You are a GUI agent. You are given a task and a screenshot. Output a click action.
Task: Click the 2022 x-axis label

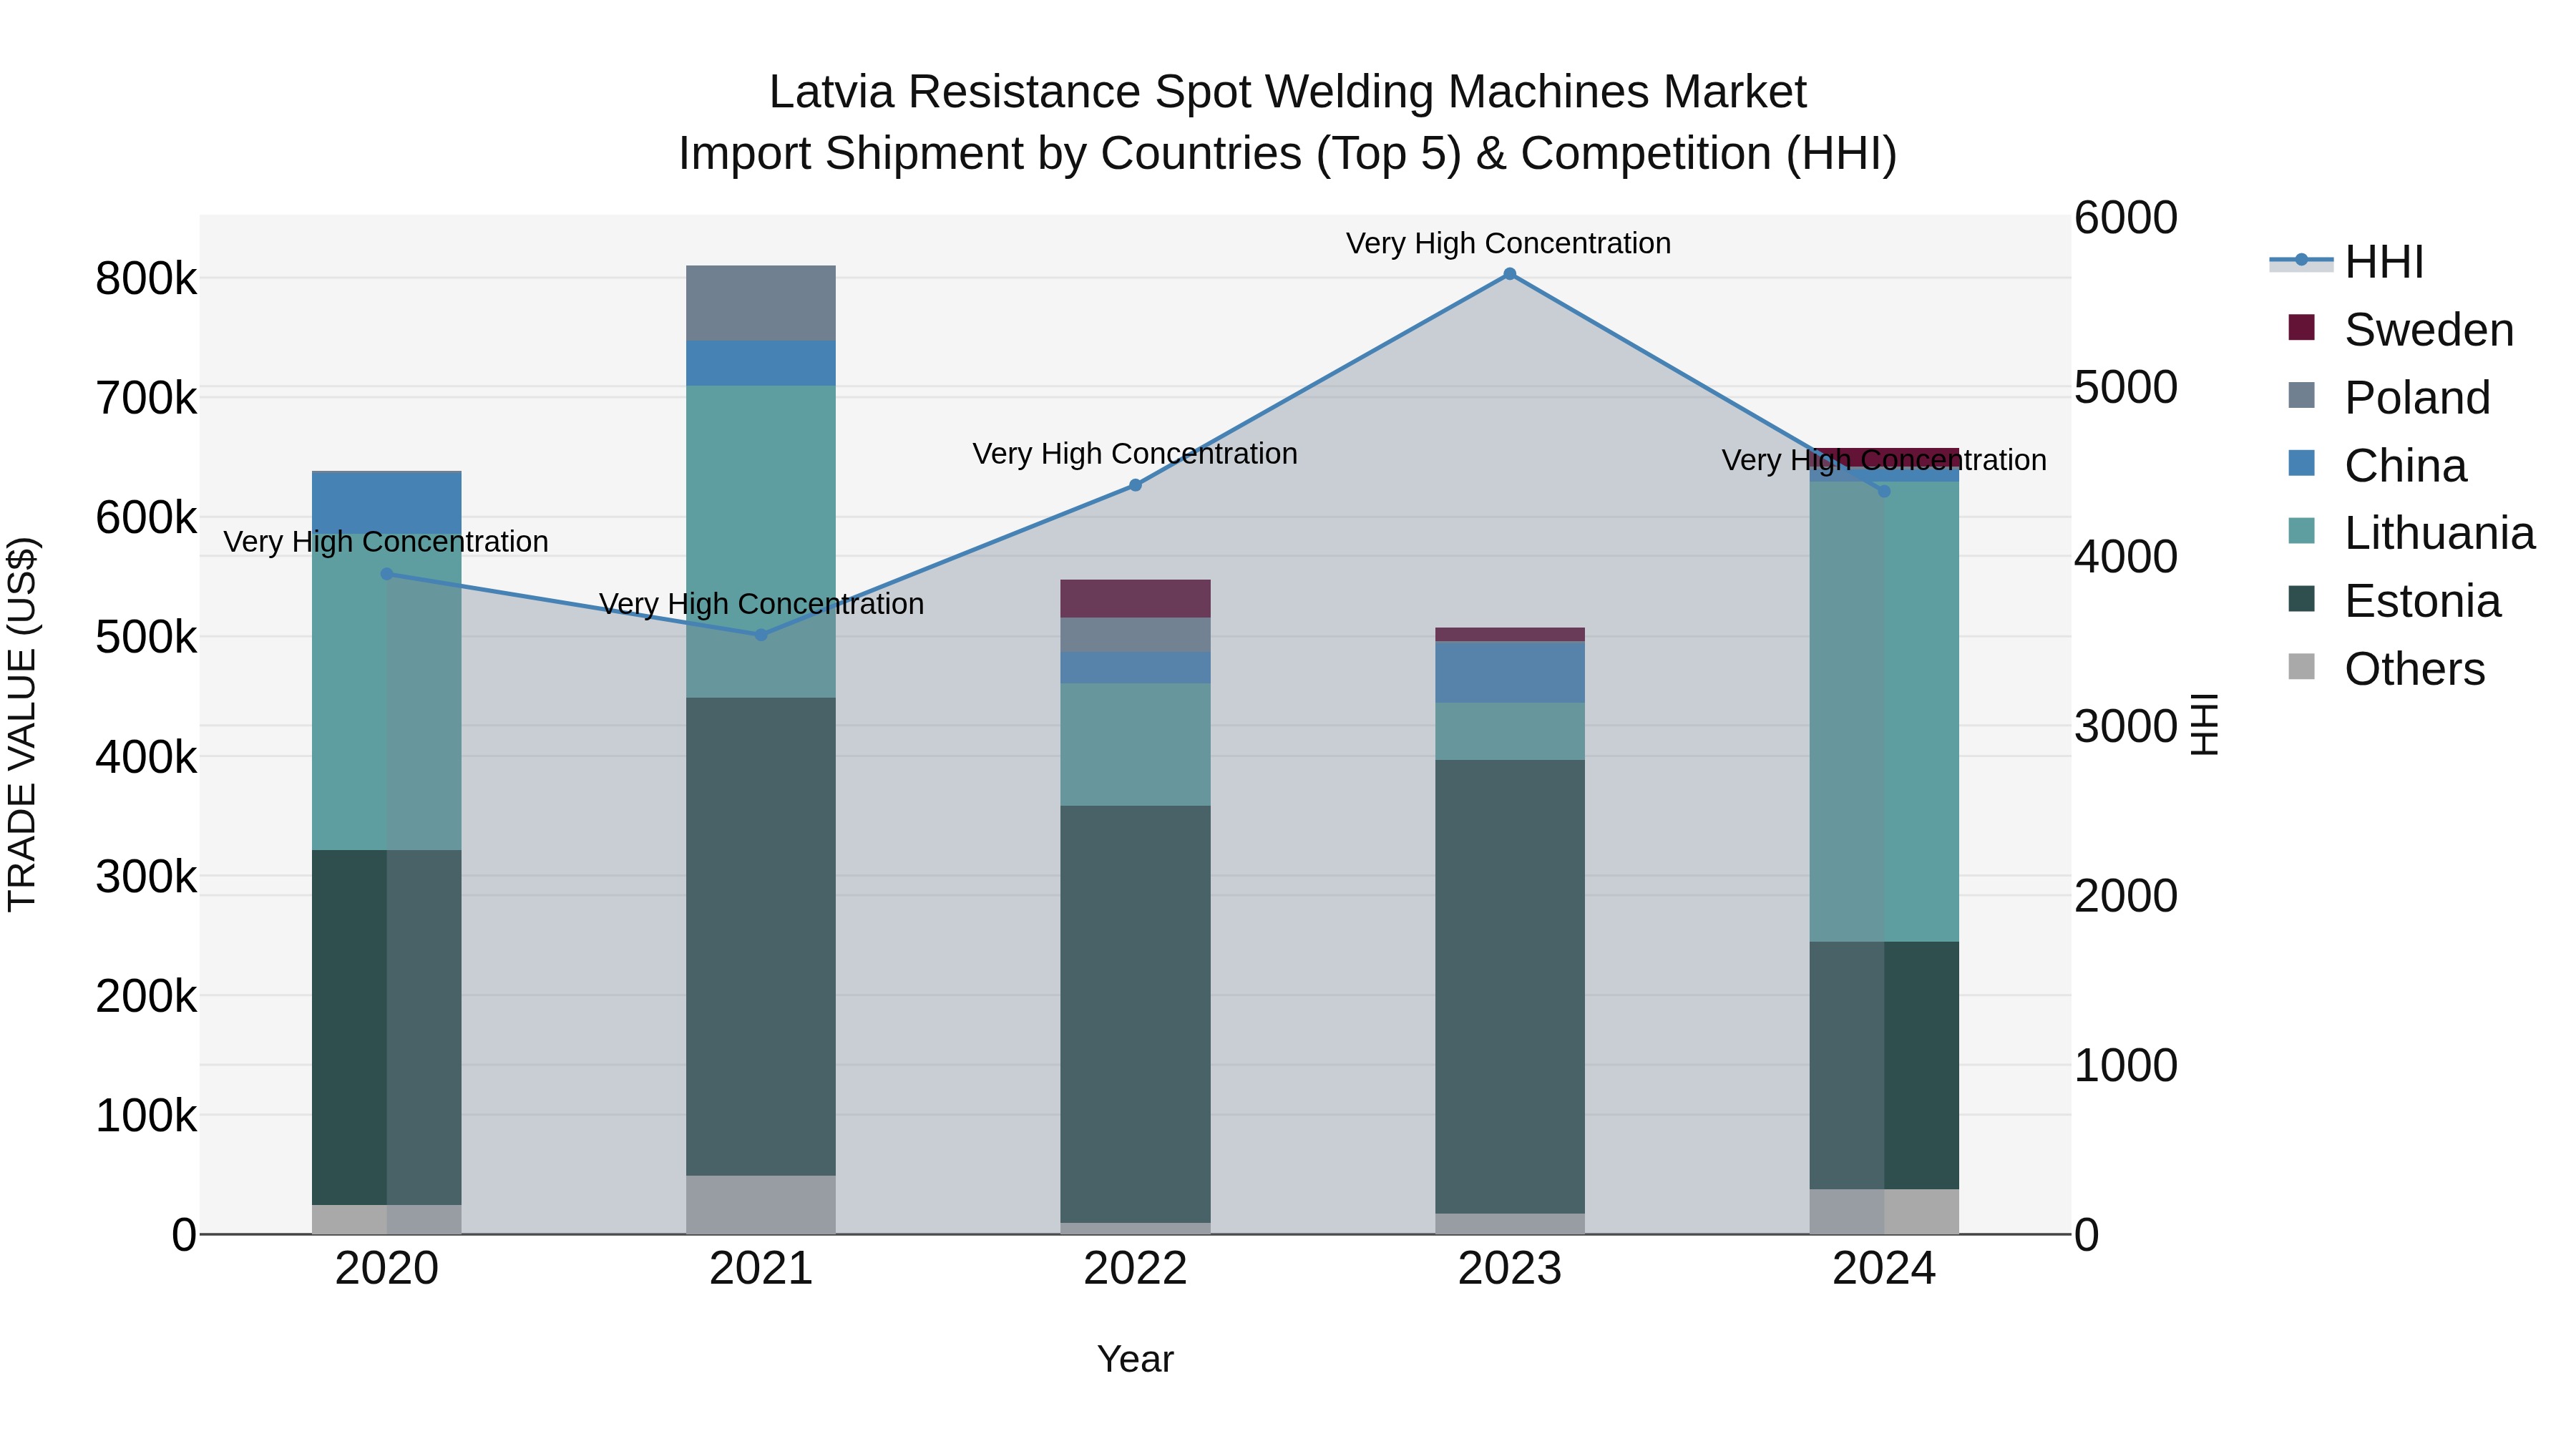(x=1135, y=1269)
